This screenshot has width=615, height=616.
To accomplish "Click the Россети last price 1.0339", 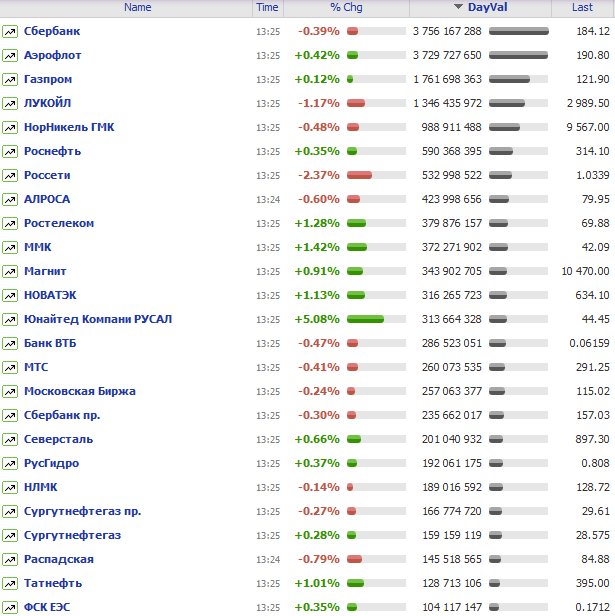I will [x=589, y=175].
